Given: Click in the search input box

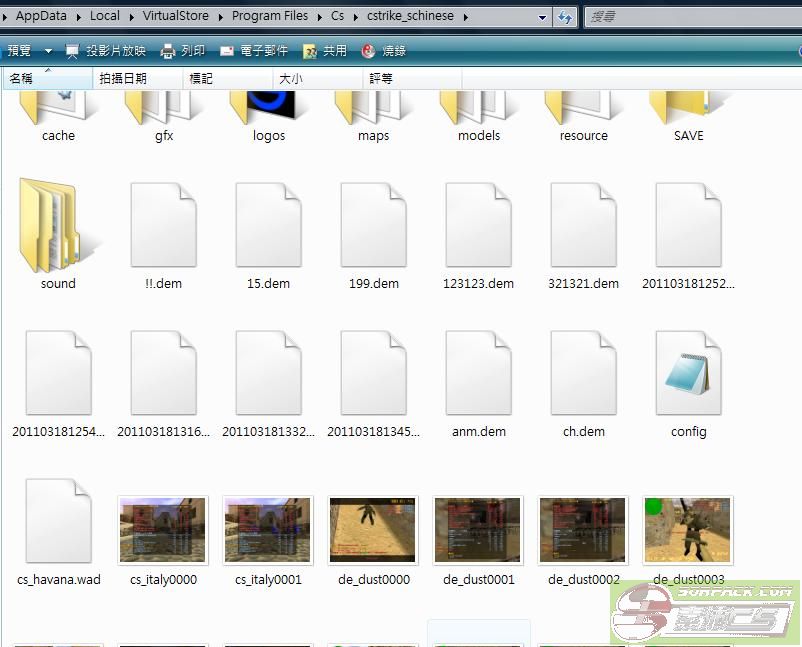Looking at the screenshot, I should [690, 17].
